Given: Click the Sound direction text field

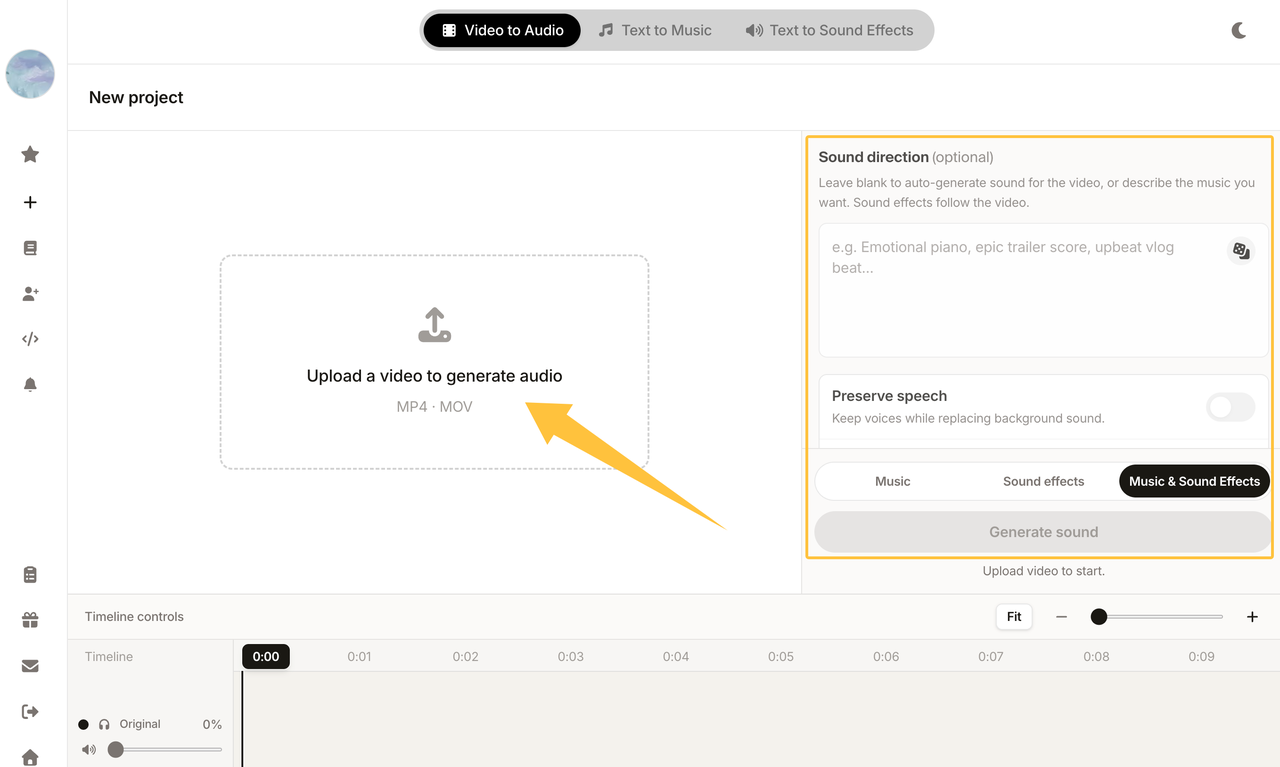Looking at the screenshot, I should click(x=1043, y=290).
